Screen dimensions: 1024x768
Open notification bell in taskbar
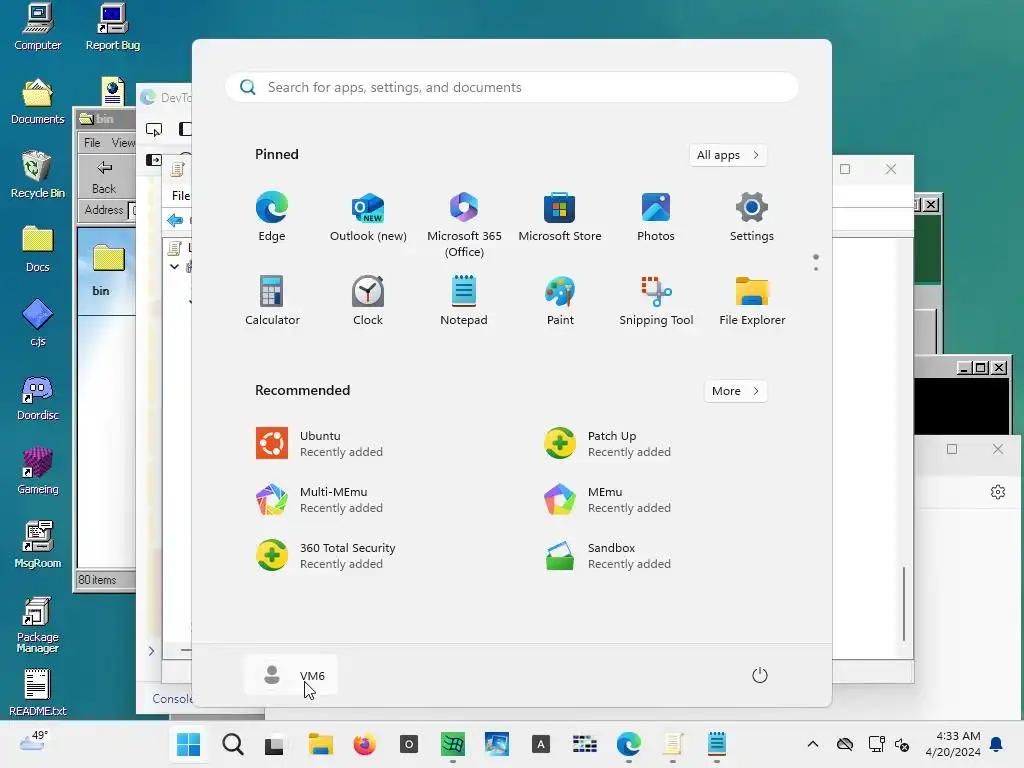click(997, 744)
